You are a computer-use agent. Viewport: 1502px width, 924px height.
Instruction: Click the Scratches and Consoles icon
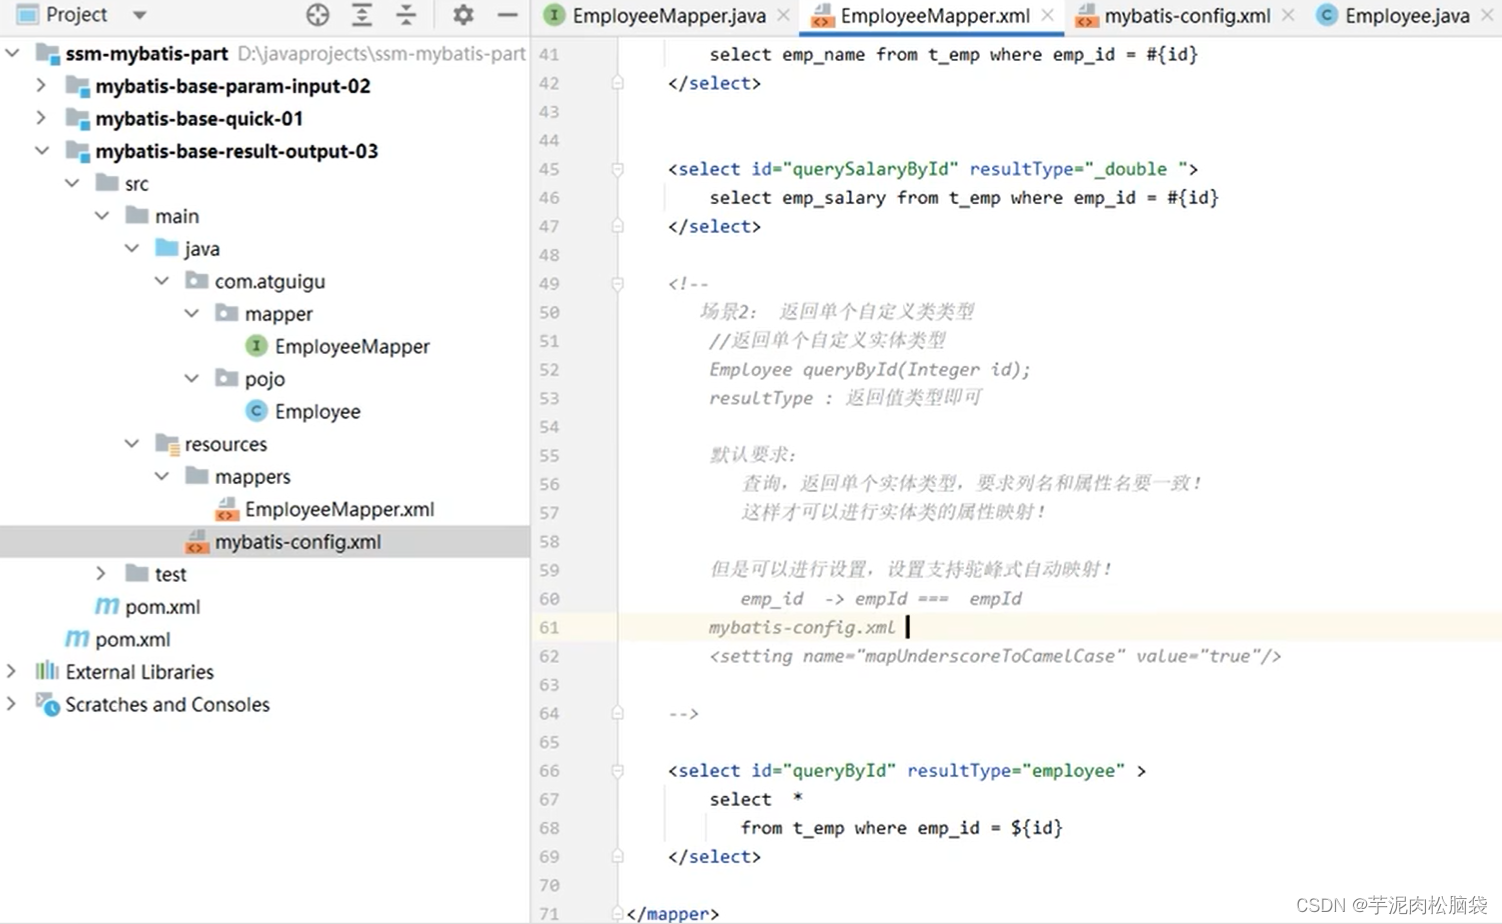tap(47, 704)
